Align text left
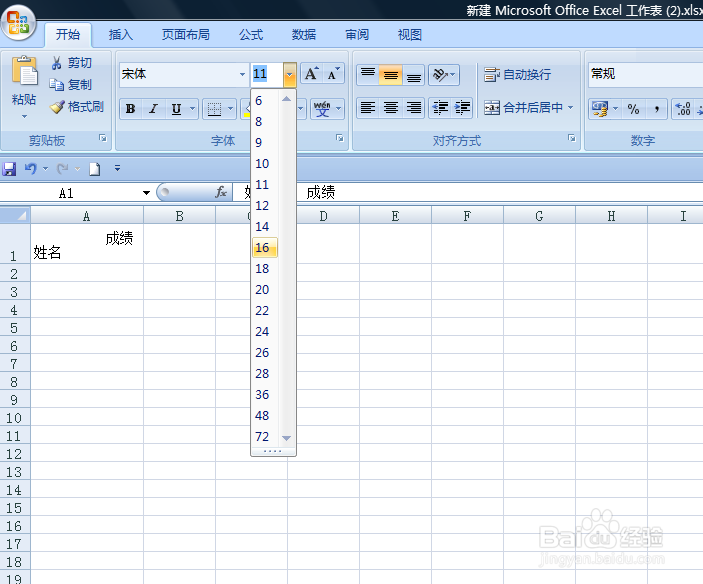This screenshot has height=584, width=703. [368, 108]
